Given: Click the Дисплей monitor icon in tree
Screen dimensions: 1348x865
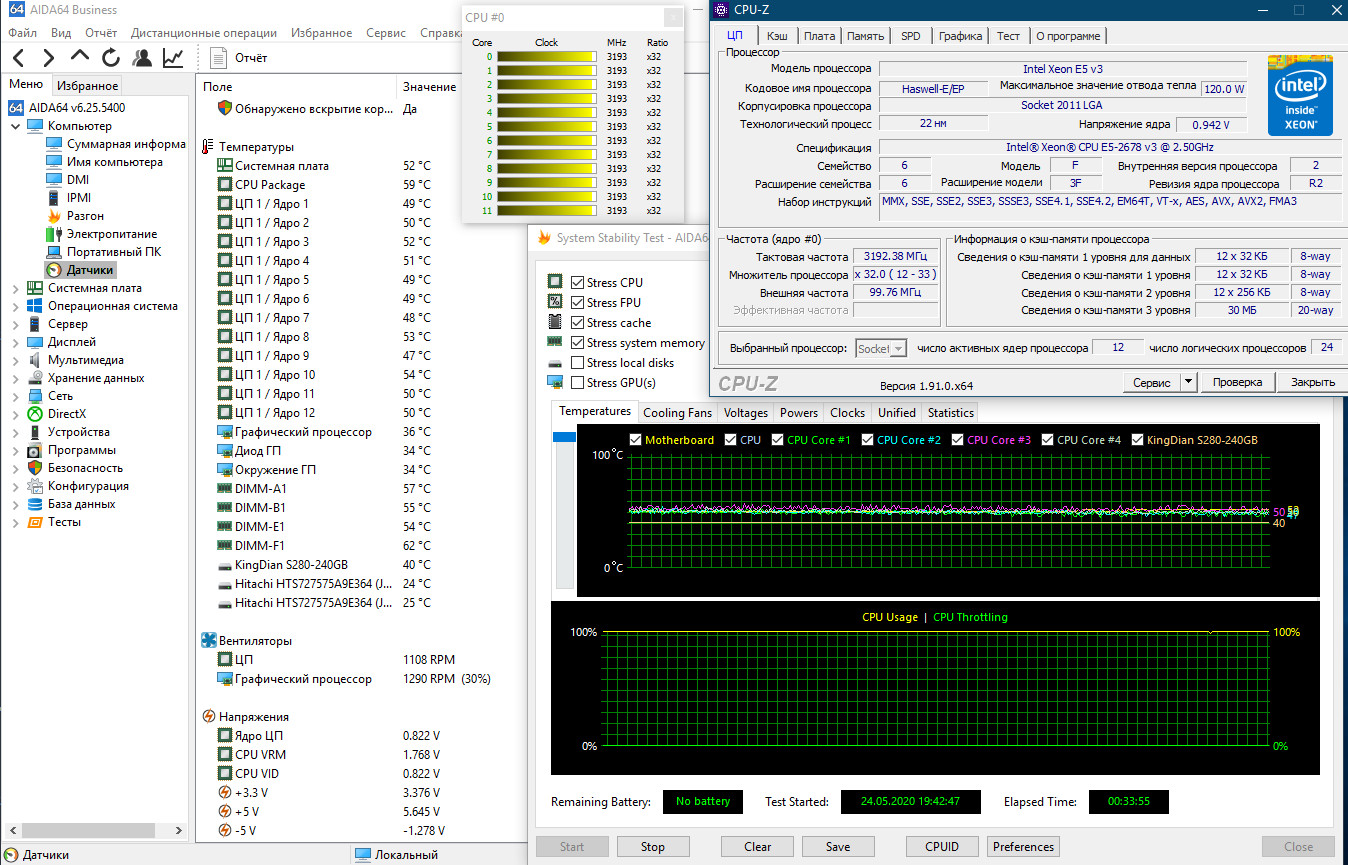Looking at the screenshot, I should click(x=35, y=342).
